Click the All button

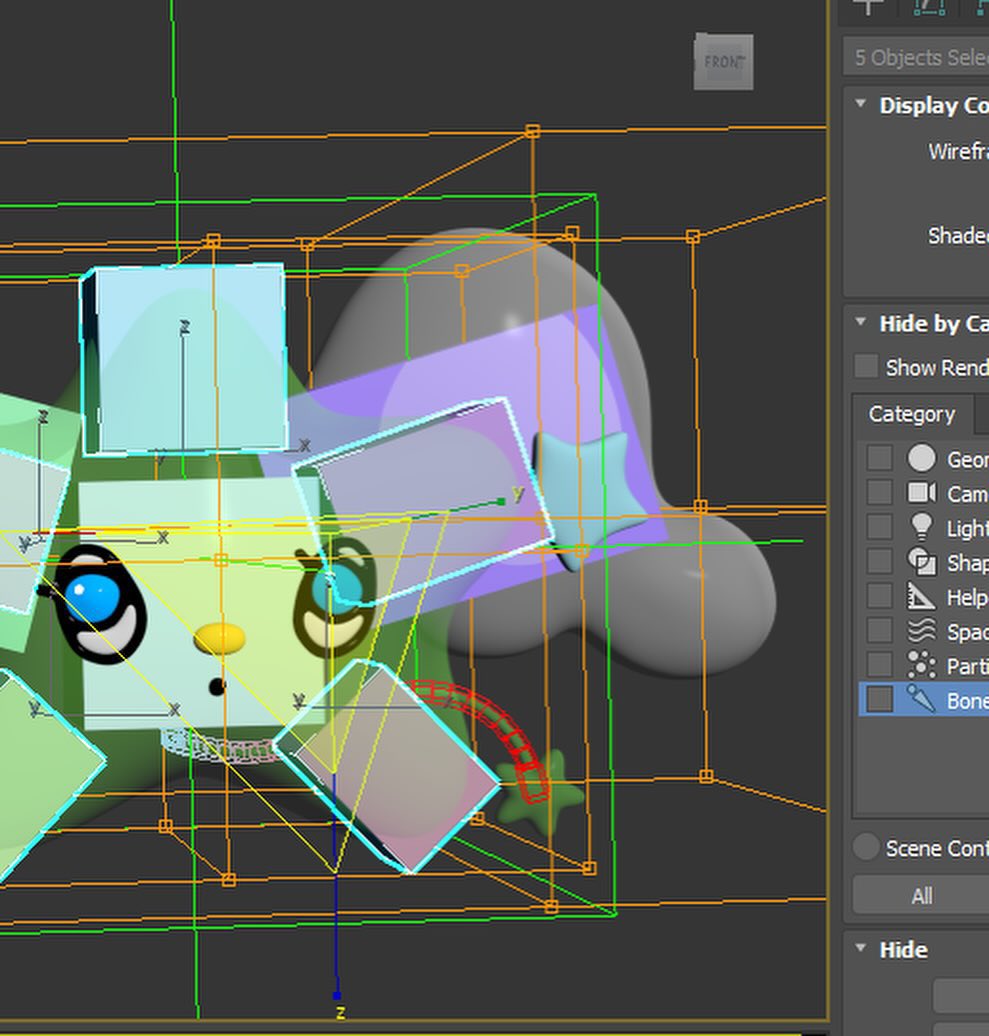[x=921, y=896]
